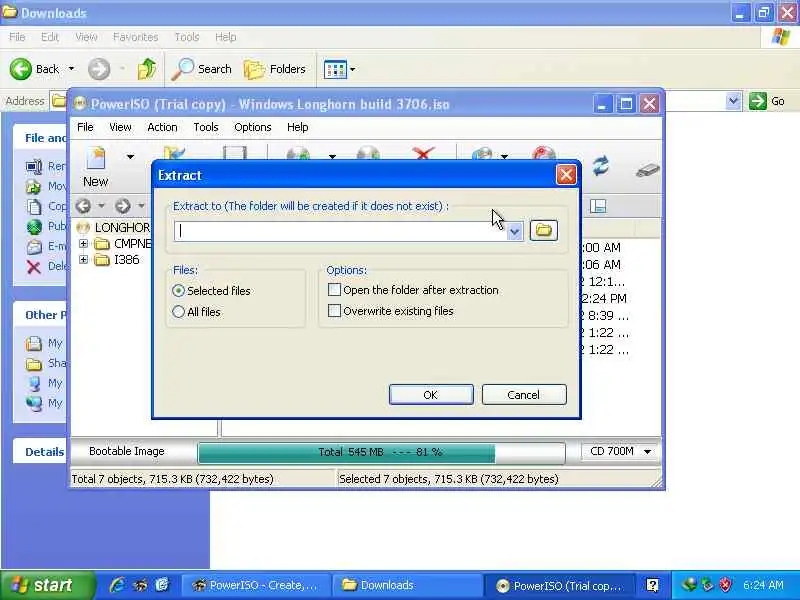
Task: Click the help question mark taskbar icon
Action: pos(652,585)
